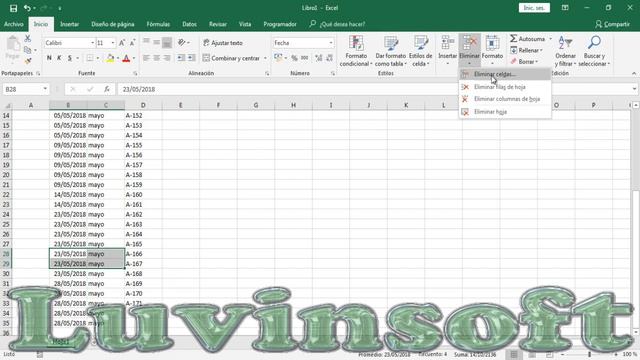Screen dimensions: 640x360
Task: Click the Name Box showing B28
Action: pyautogui.click(x=25, y=89)
